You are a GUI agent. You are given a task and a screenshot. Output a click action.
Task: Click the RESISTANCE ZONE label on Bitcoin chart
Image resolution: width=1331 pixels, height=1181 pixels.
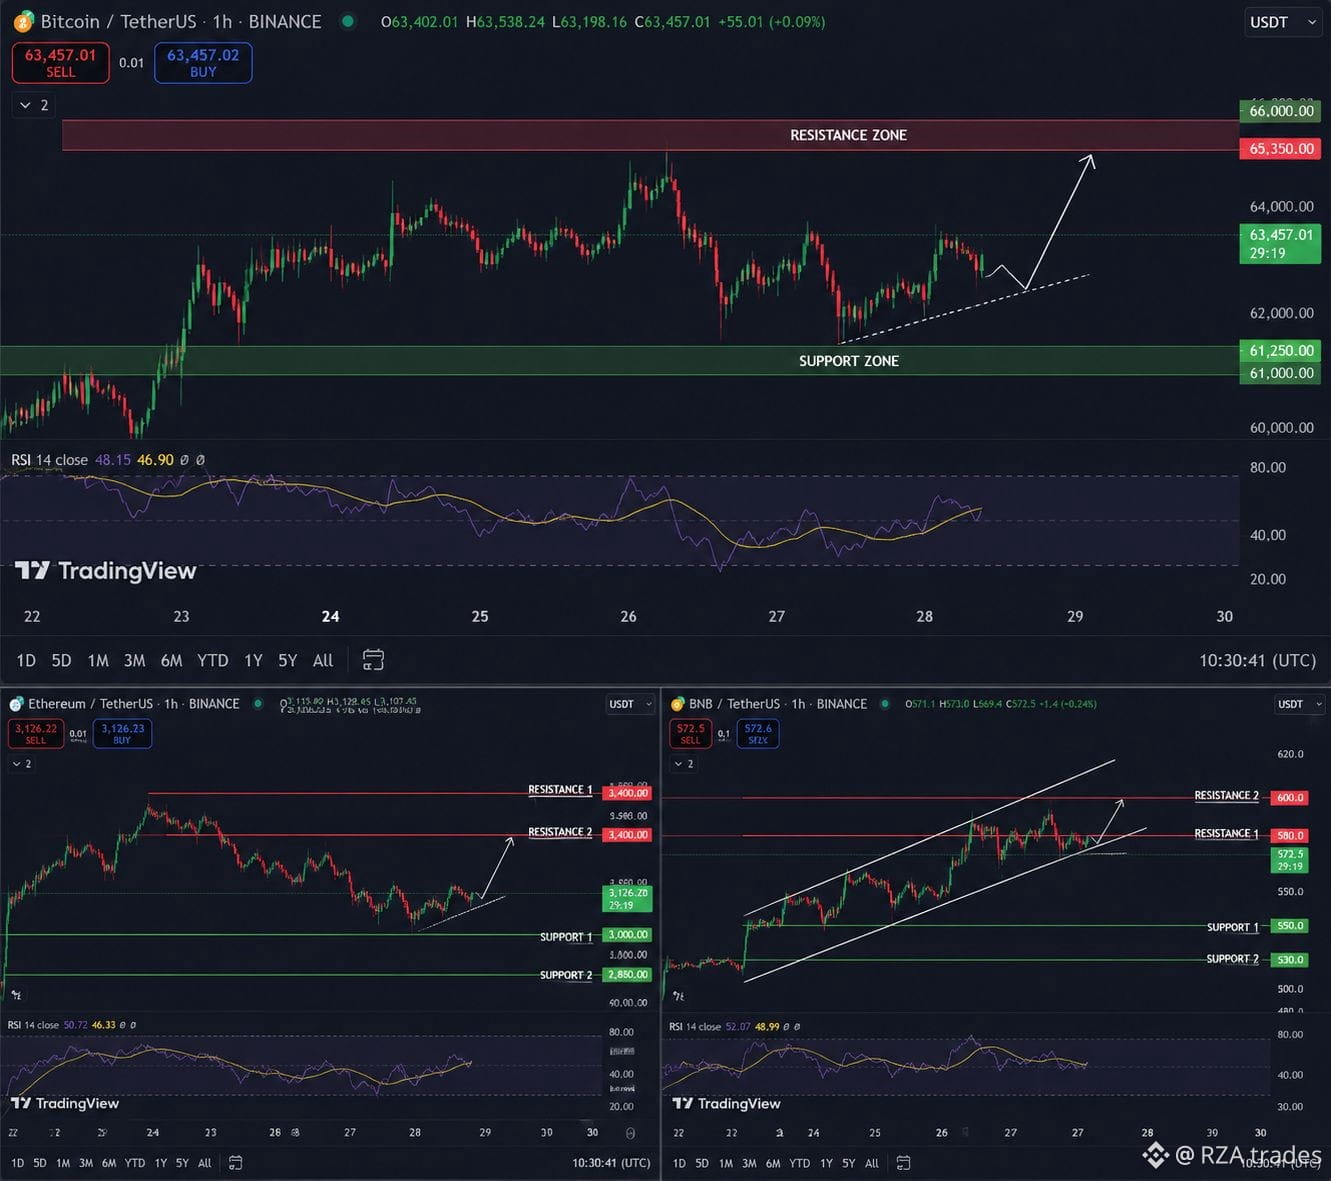pos(848,135)
